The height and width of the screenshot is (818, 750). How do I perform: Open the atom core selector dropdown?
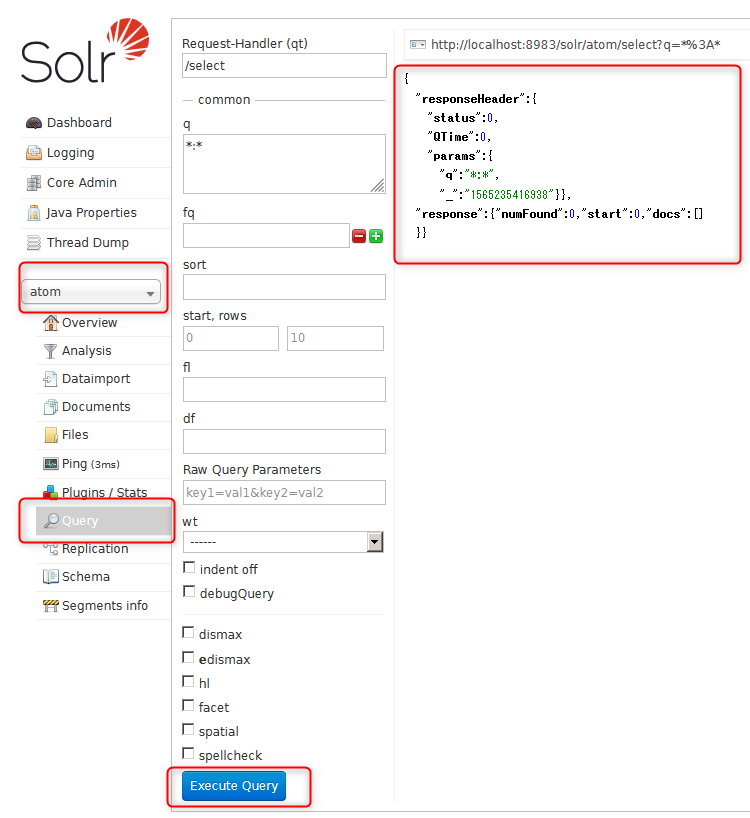(x=91, y=292)
